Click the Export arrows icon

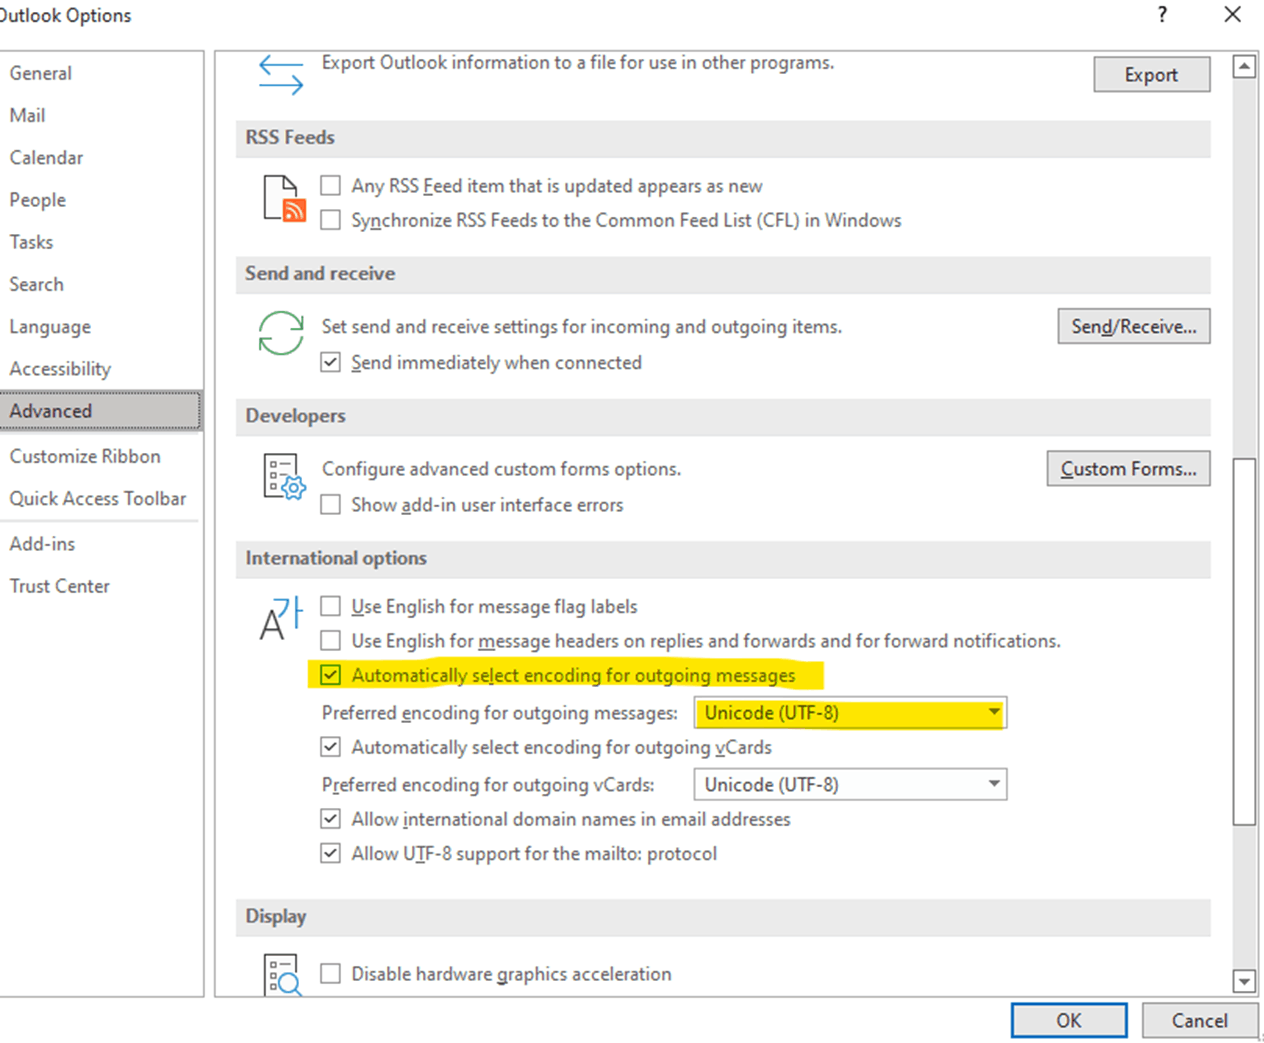[x=281, y=75]
